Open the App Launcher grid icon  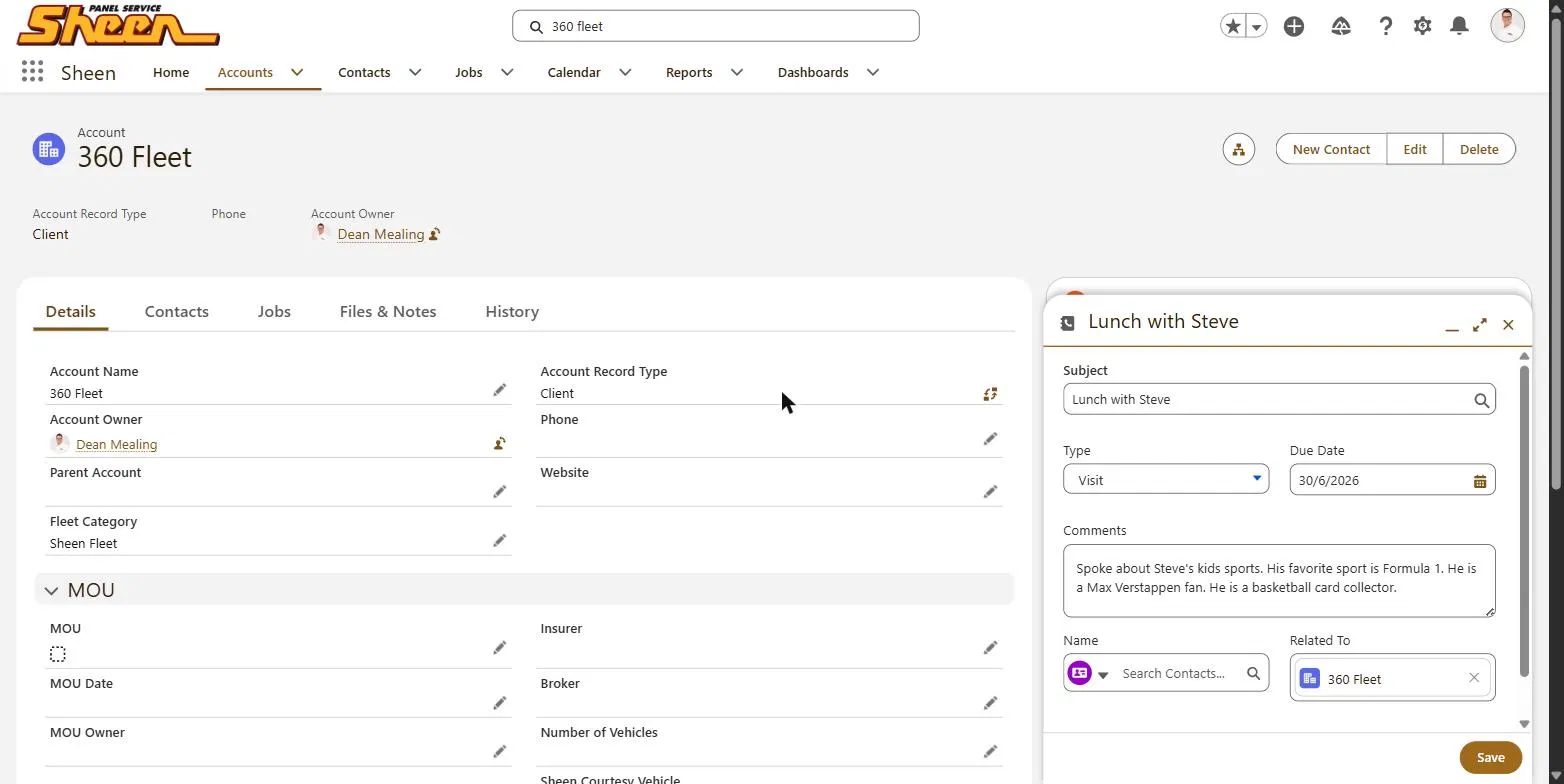pos(32,72)
